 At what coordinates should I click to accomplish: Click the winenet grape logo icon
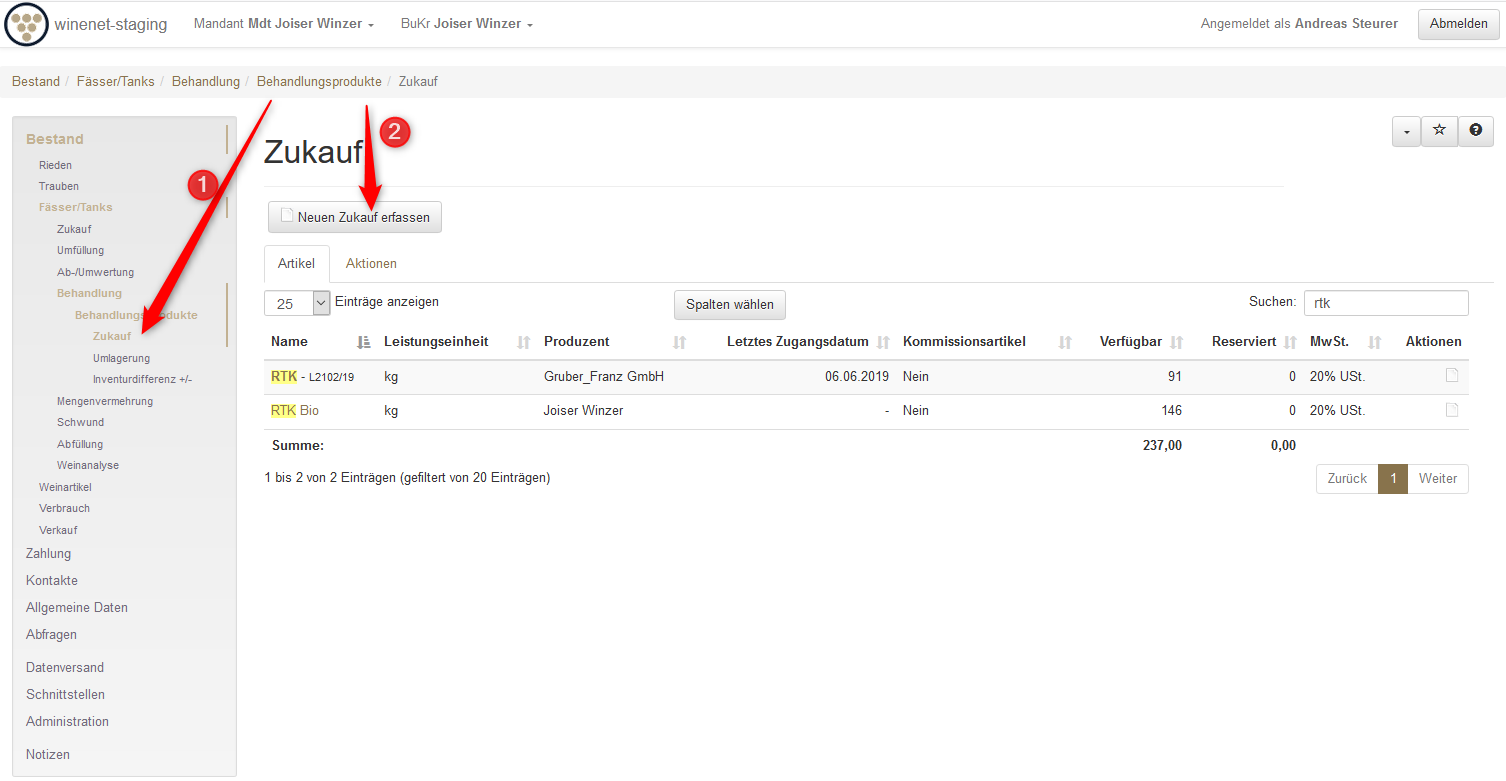click(26, 24)
